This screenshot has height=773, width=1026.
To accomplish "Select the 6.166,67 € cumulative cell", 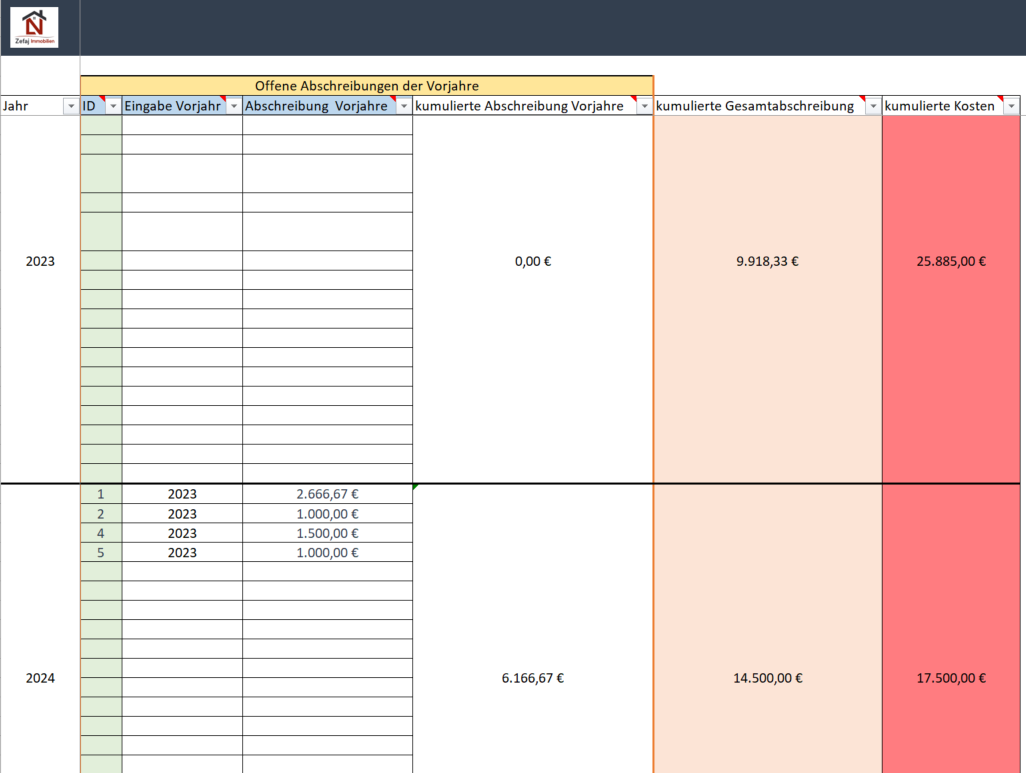I will pyautogui.click(x=532, y=678).
